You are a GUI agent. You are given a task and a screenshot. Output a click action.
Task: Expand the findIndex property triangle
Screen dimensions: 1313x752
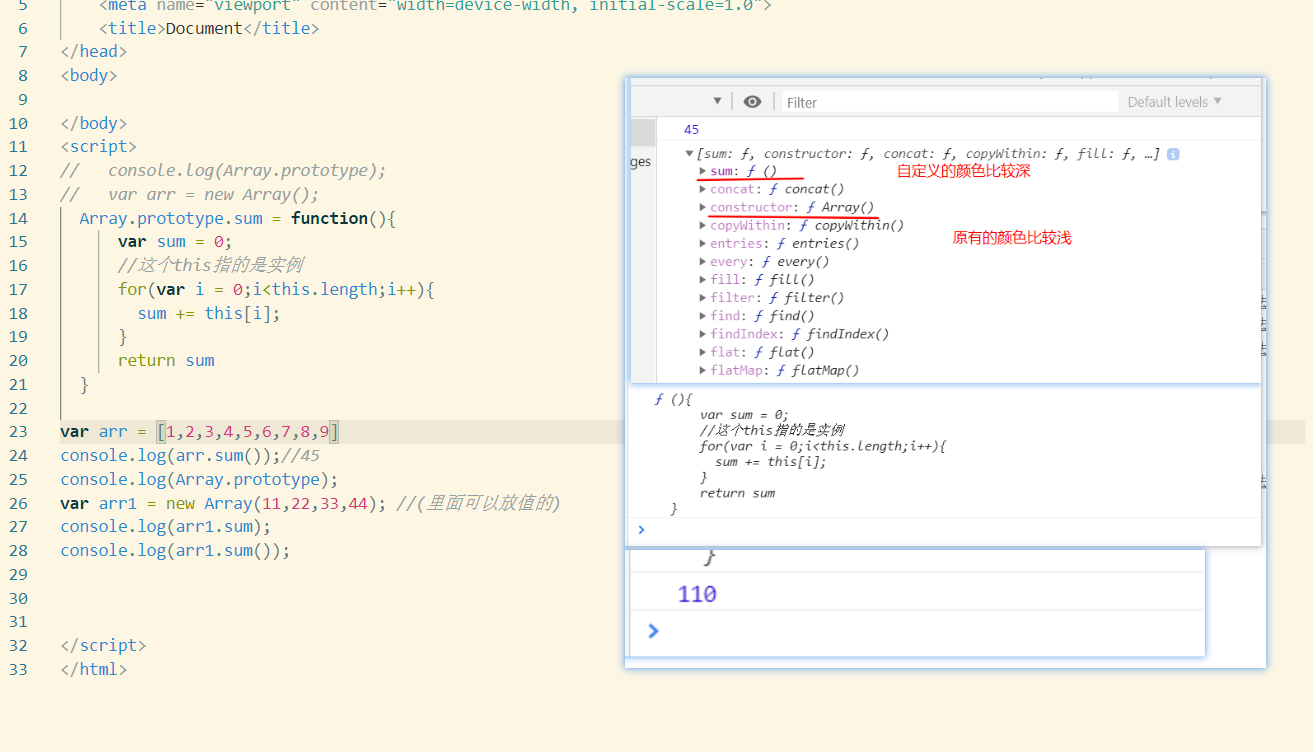pyautogui.click(x=703, y=334)
